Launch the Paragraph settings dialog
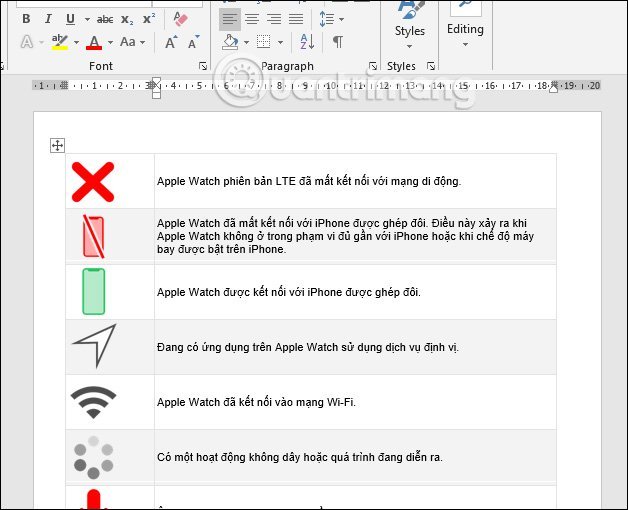The image size is (628, 510). pyautogui.click(x=373, y=66)
